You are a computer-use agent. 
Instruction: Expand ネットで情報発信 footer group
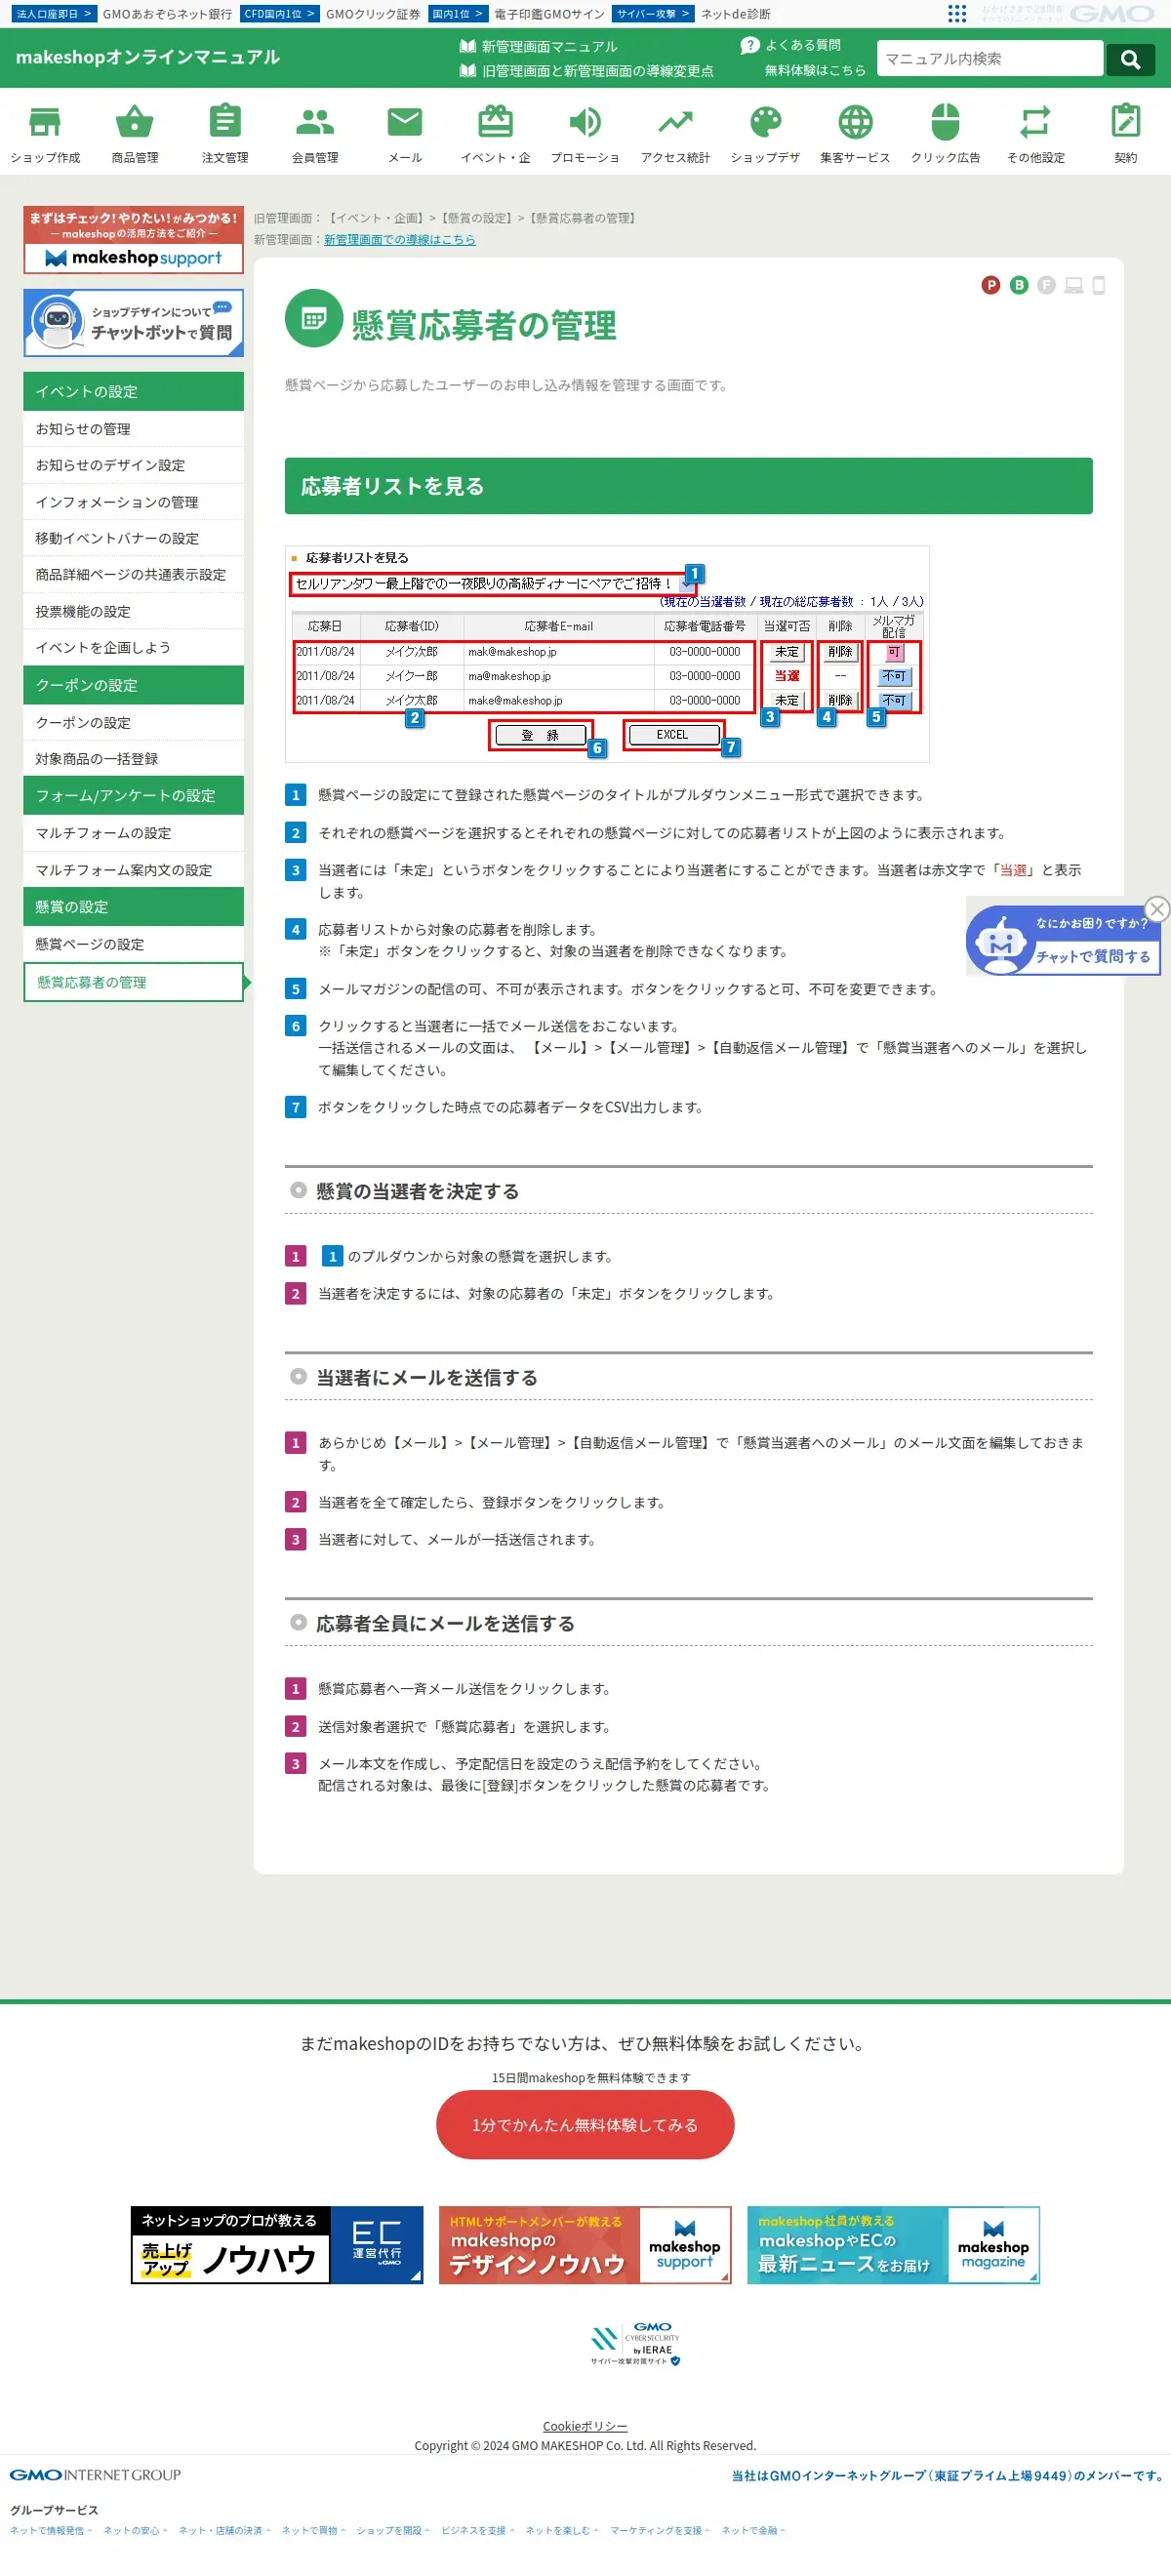tap(50, 2530)
